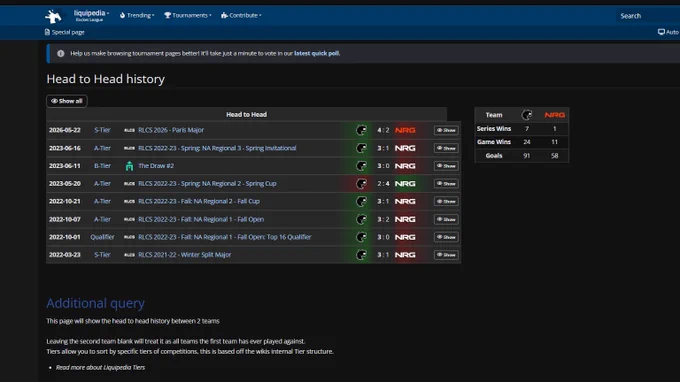Open the Liquipedia horse logo home
The image size is (680, 382).
(53, 16)
